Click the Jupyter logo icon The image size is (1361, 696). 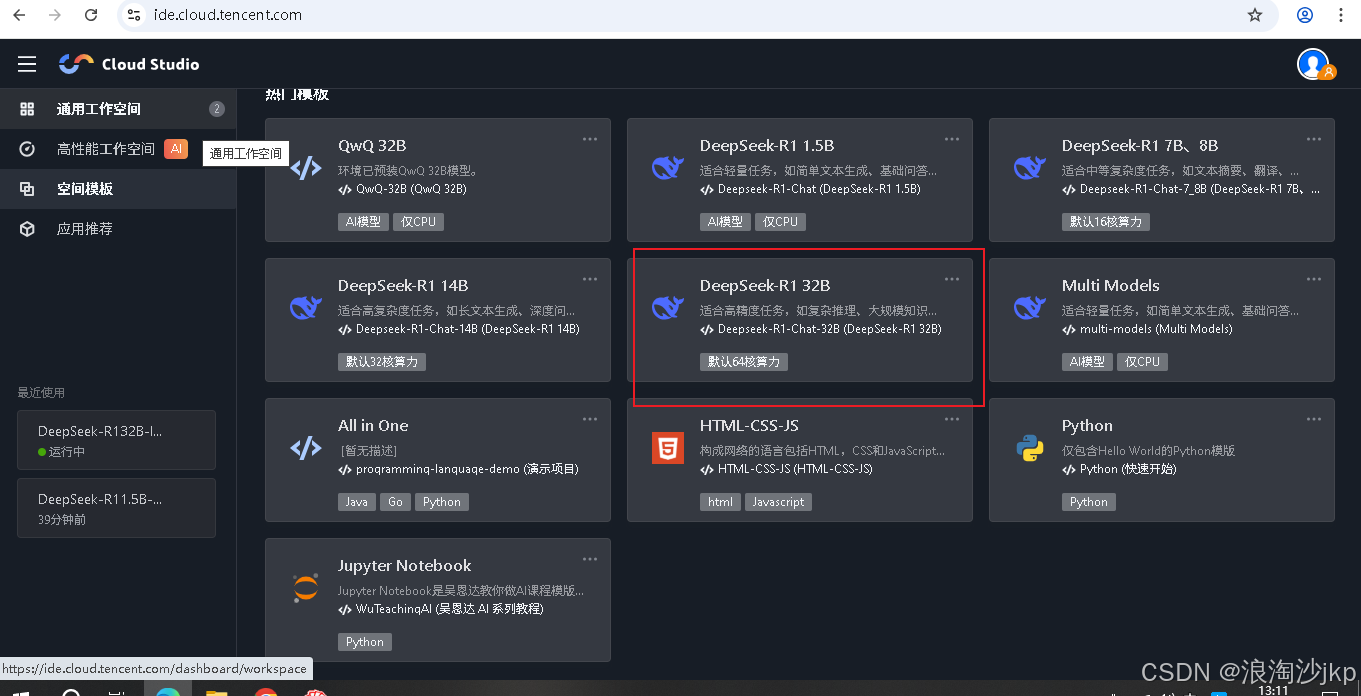point(305,587)
